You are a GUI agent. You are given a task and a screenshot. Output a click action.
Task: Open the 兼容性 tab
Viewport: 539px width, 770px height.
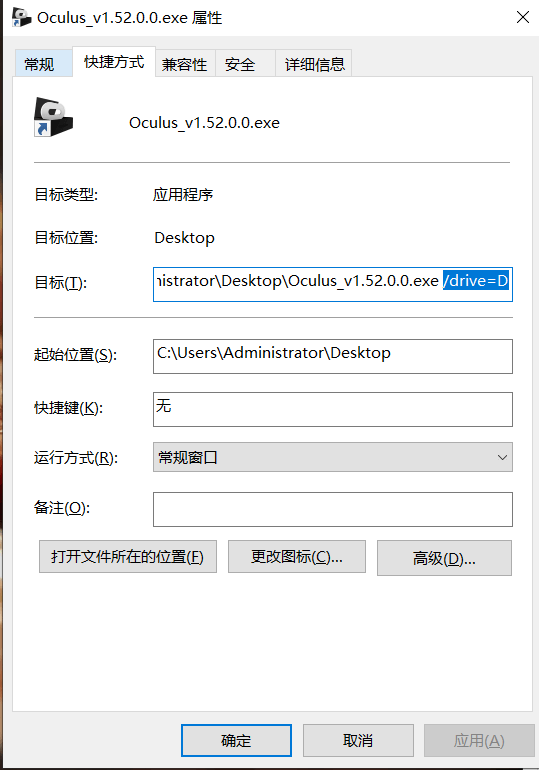pyautogui.click(x=185, y=64)
